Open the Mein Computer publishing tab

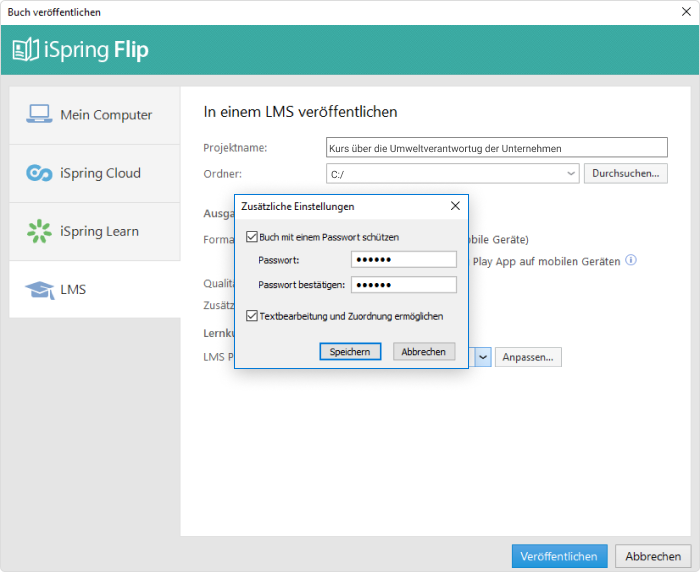(95, 115)
